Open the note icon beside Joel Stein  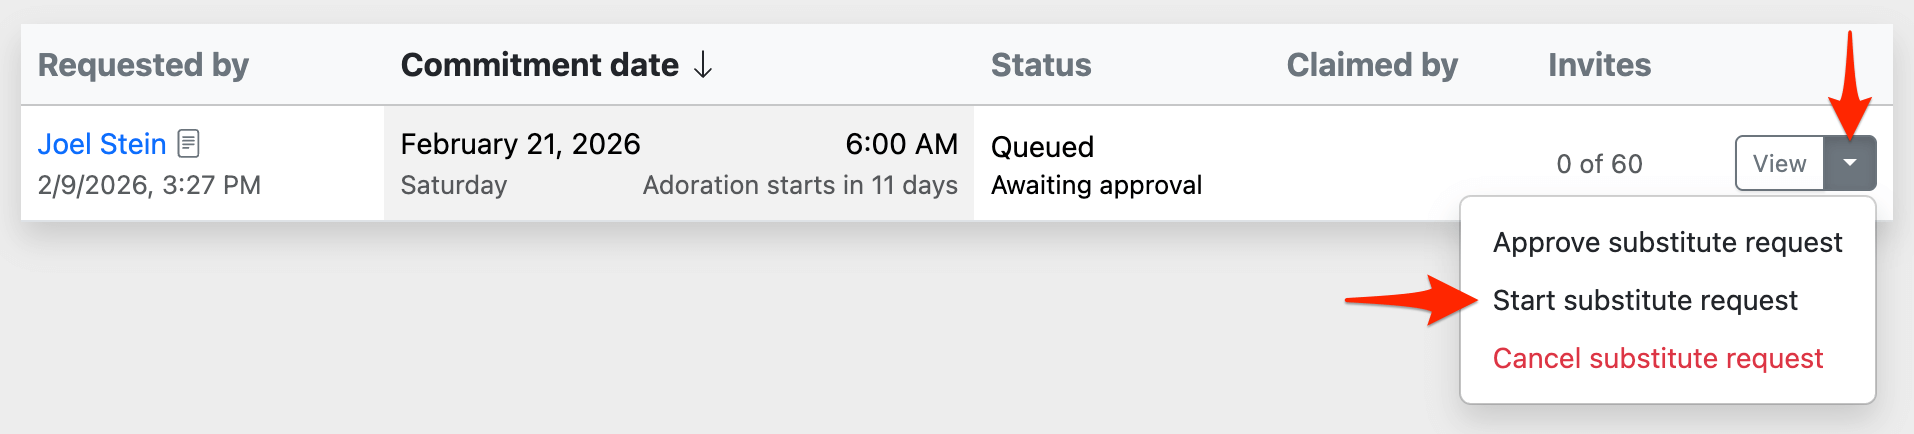tap(188, 144)
